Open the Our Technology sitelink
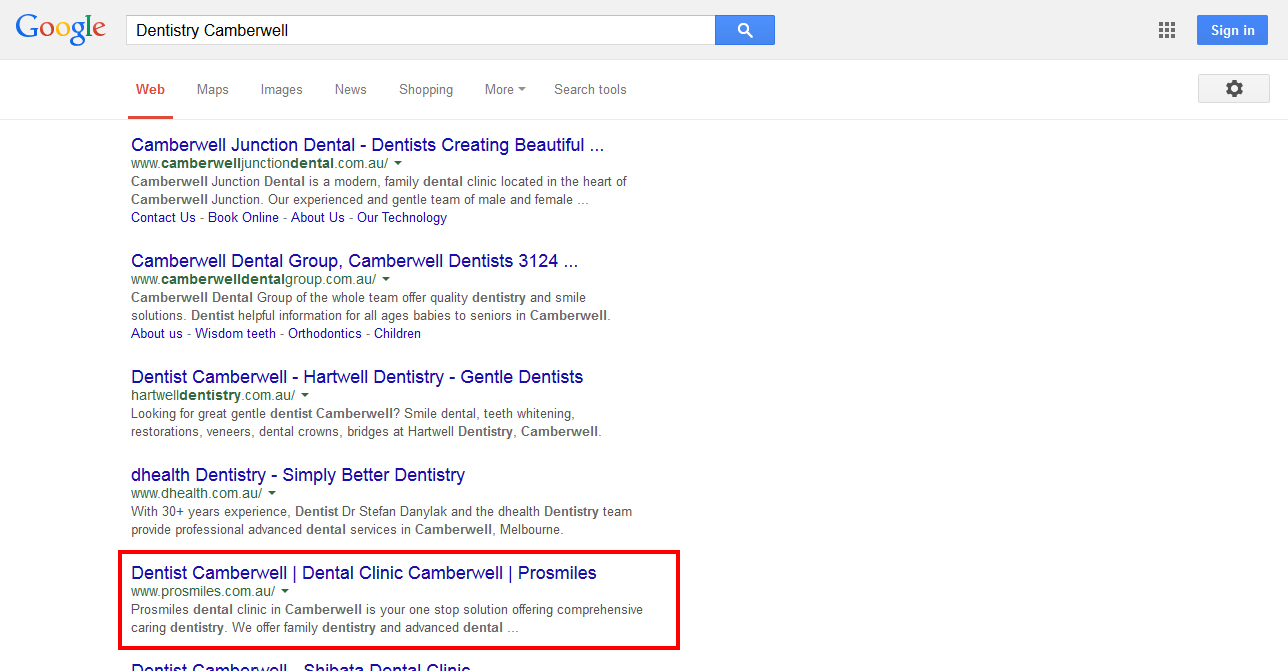This screenshot has width=1288, height=671. 402,217
